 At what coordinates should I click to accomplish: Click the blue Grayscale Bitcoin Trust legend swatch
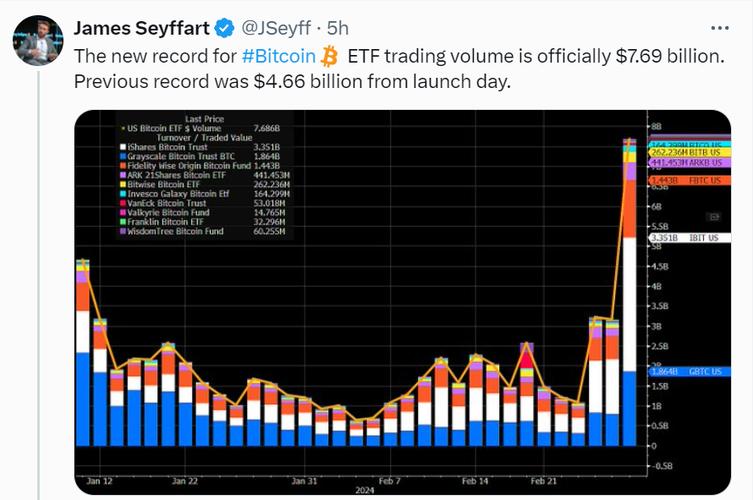point(121,158)
